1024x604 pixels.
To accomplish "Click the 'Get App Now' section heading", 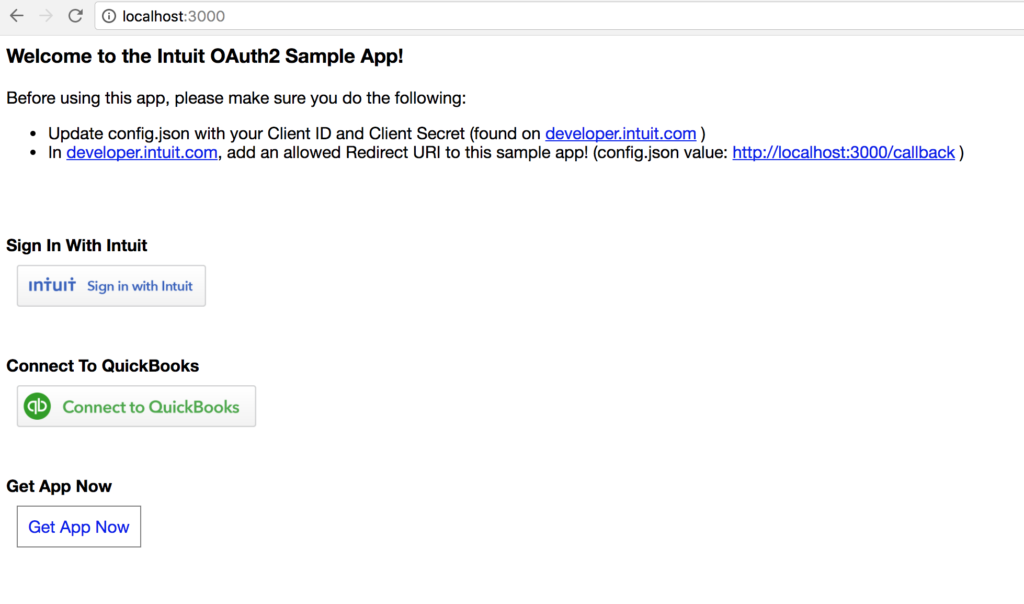I will [59, 486].
